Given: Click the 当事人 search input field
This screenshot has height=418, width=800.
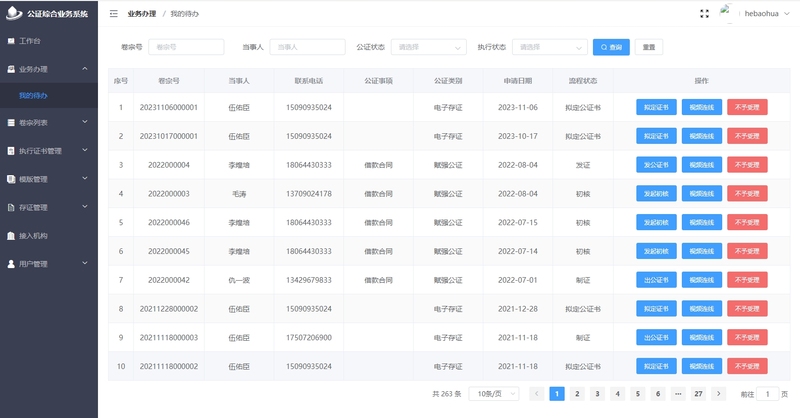Looking at the screenshot, I should [307, 47].
